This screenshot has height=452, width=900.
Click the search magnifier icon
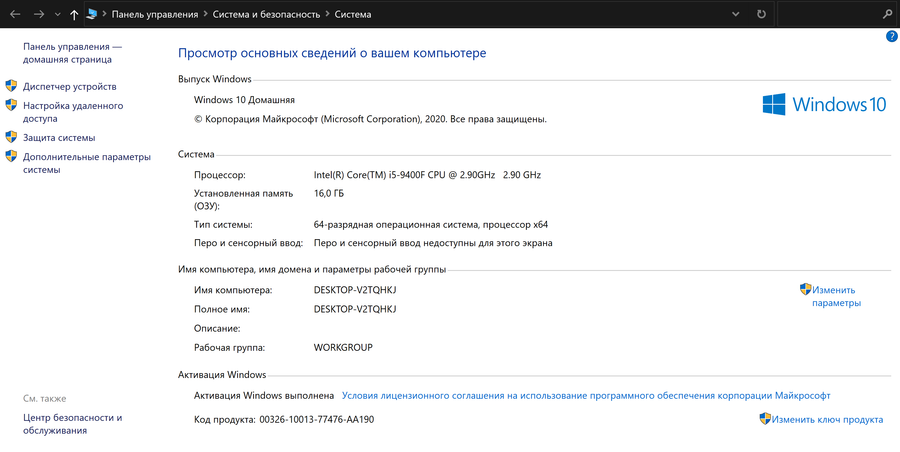(x=887, y=15)
